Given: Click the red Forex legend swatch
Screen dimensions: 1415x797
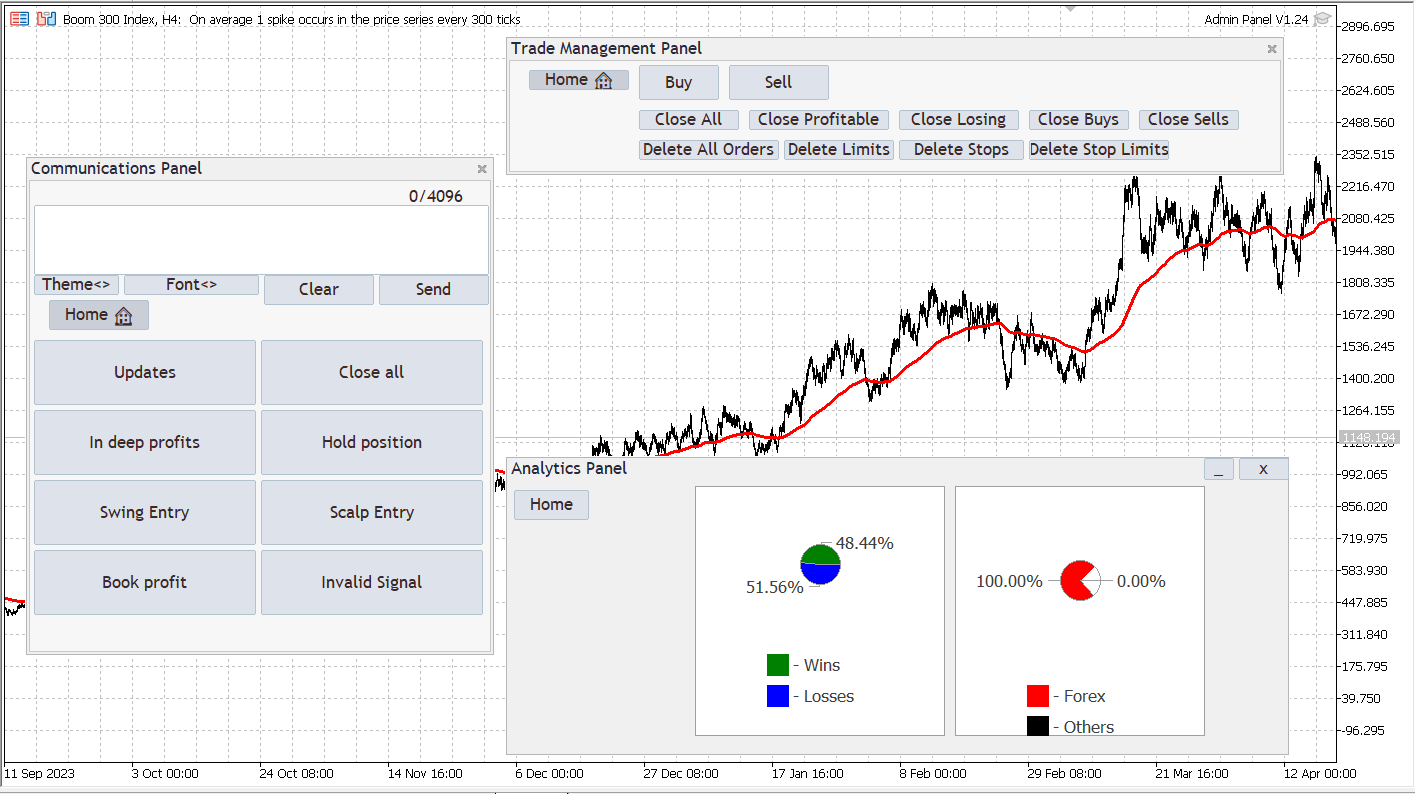Looking at the screenshot, I should 1038,696.
